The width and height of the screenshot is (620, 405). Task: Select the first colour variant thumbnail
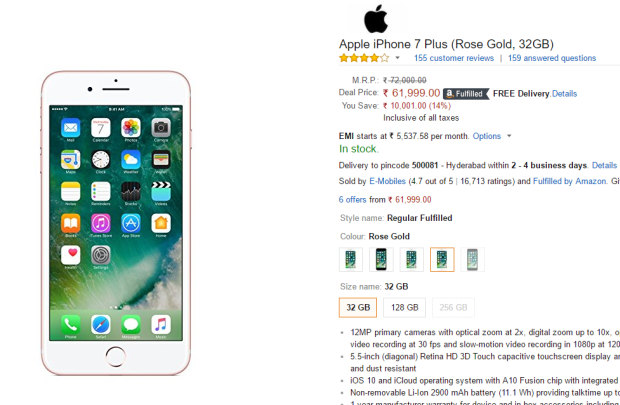[x=351, y=259]
